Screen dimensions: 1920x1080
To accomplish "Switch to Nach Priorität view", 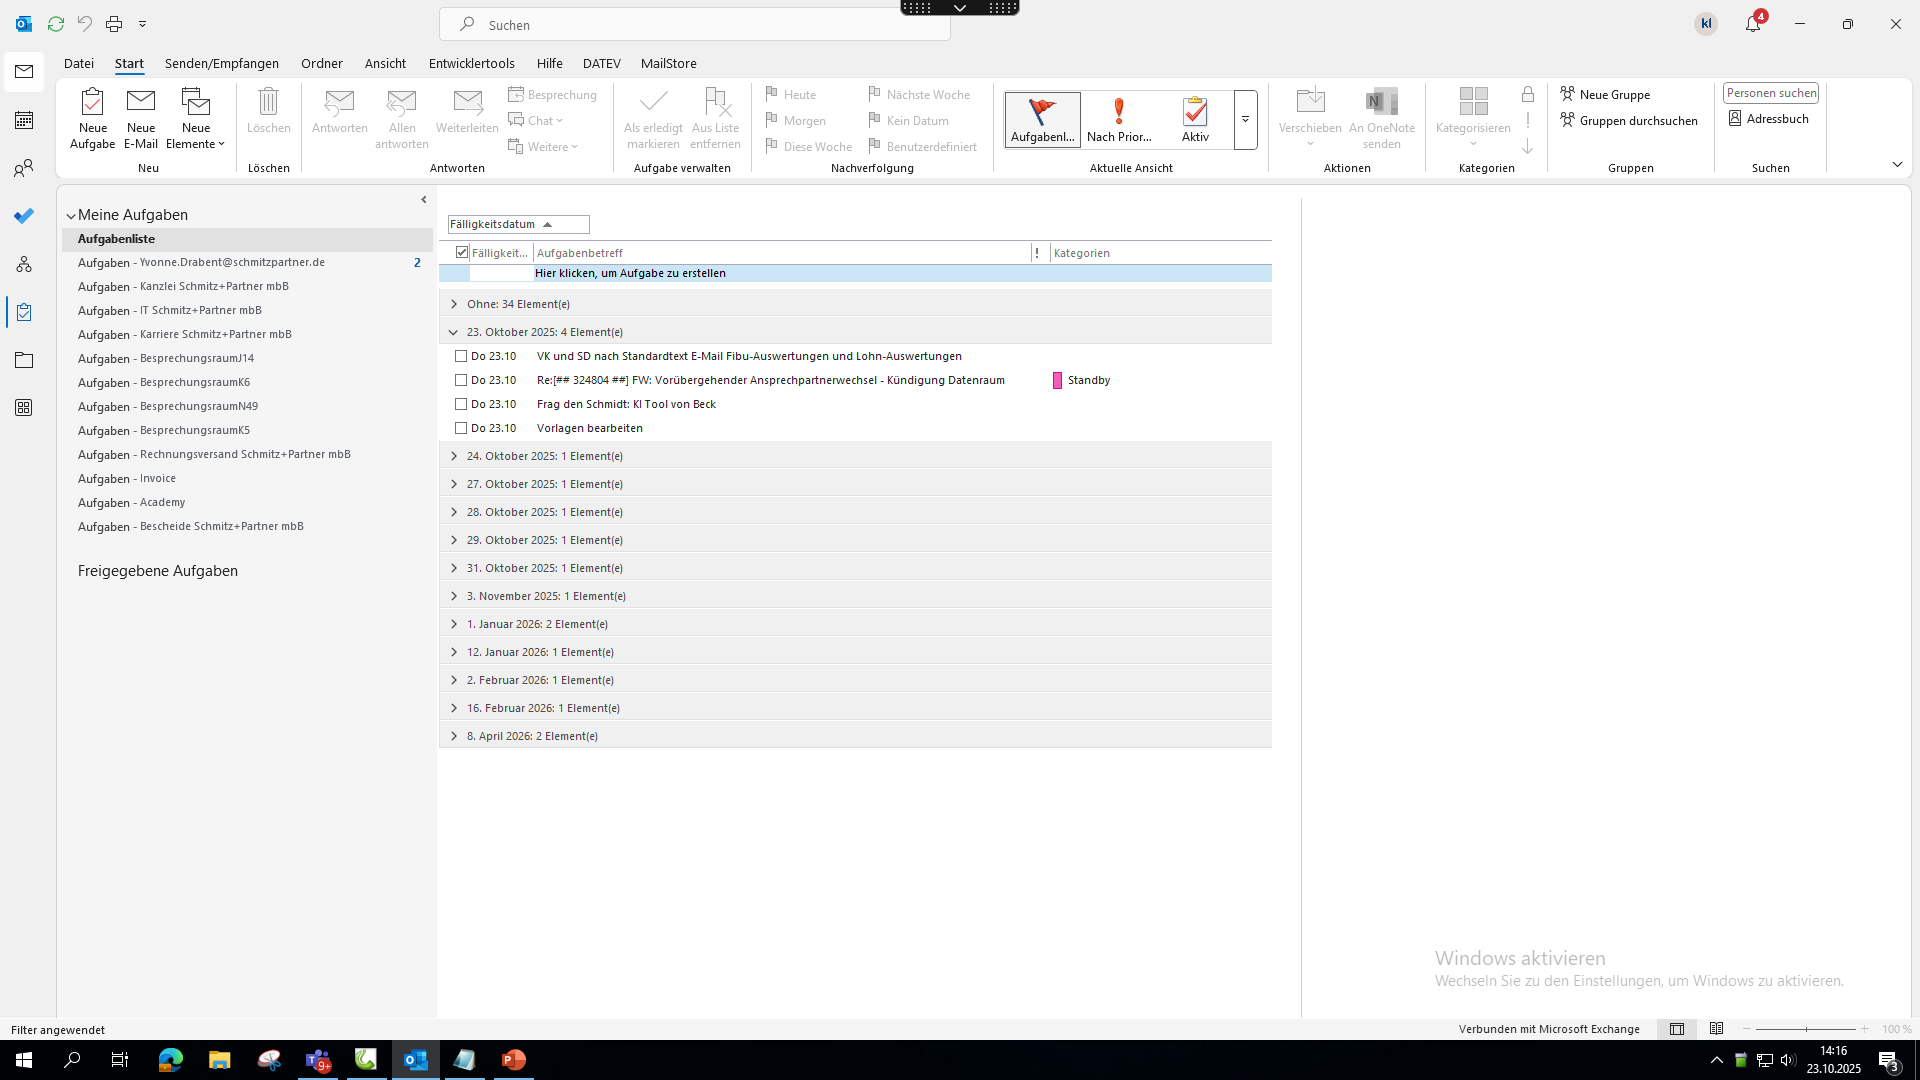I will (x=1119, y=120).
